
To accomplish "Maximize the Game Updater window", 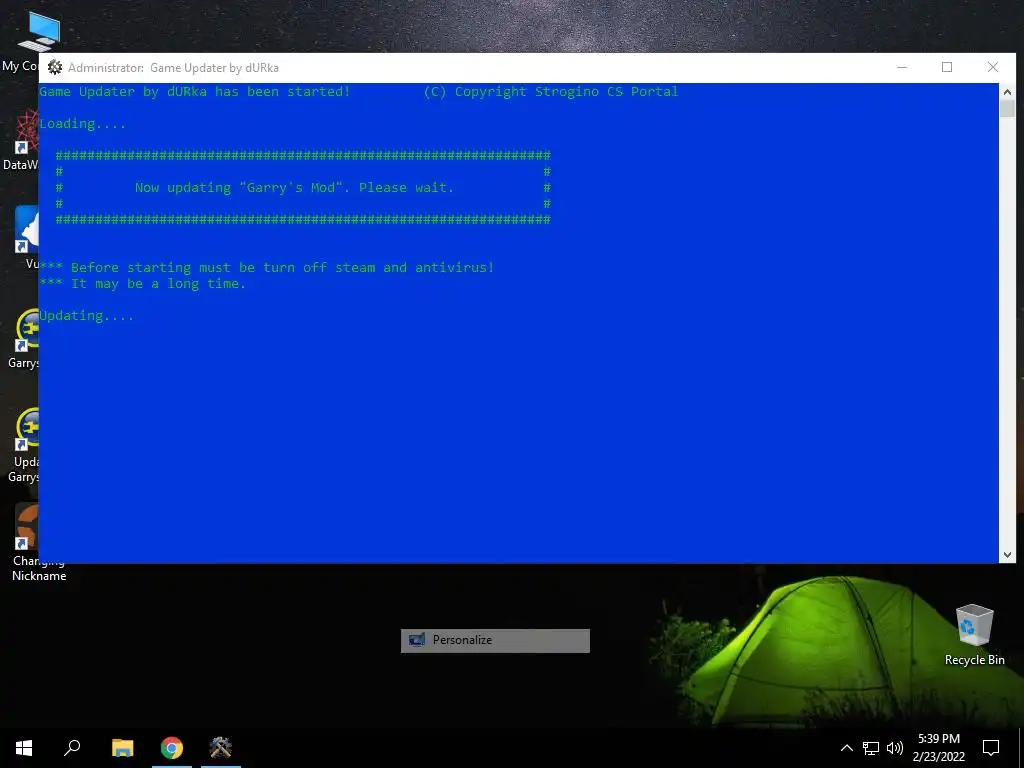I will [x=947, y=67].
